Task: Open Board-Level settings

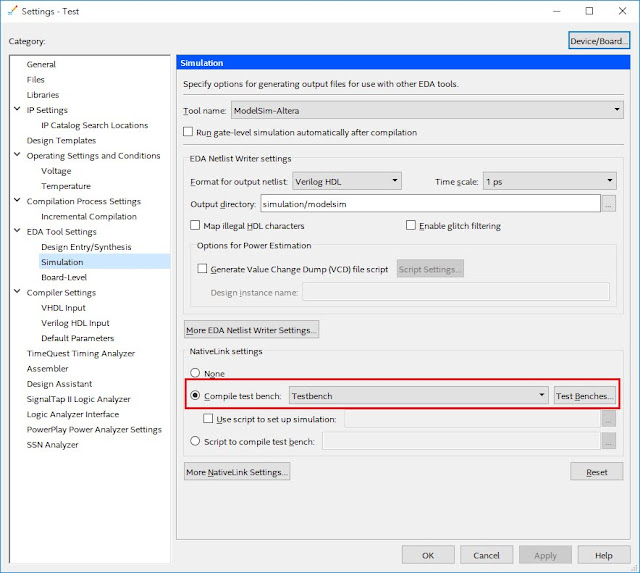Action: (64, 277)
